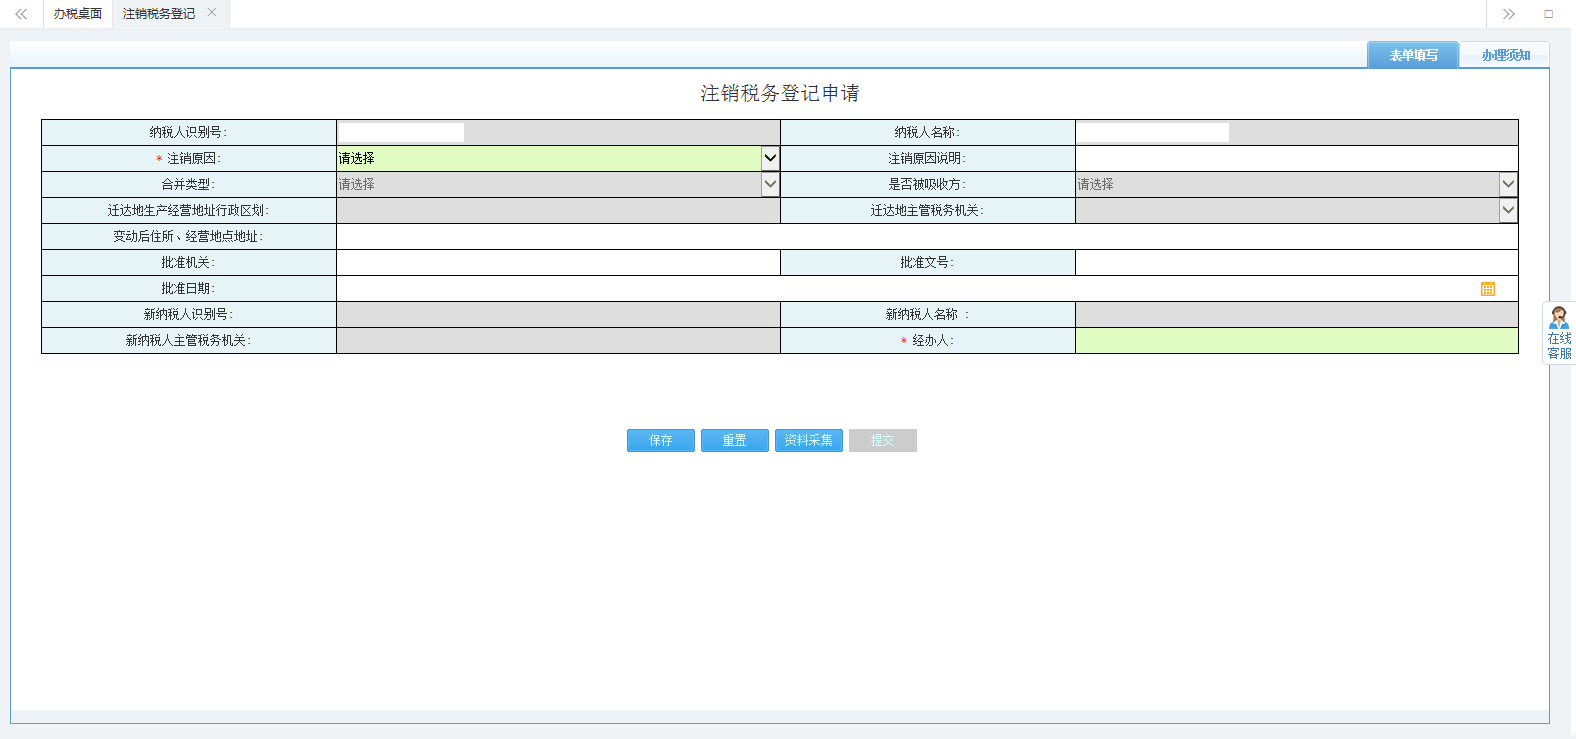Expand the 合并类型 dropdown arrow
This screenshot has width=1576, height=739.
[770, 184]
